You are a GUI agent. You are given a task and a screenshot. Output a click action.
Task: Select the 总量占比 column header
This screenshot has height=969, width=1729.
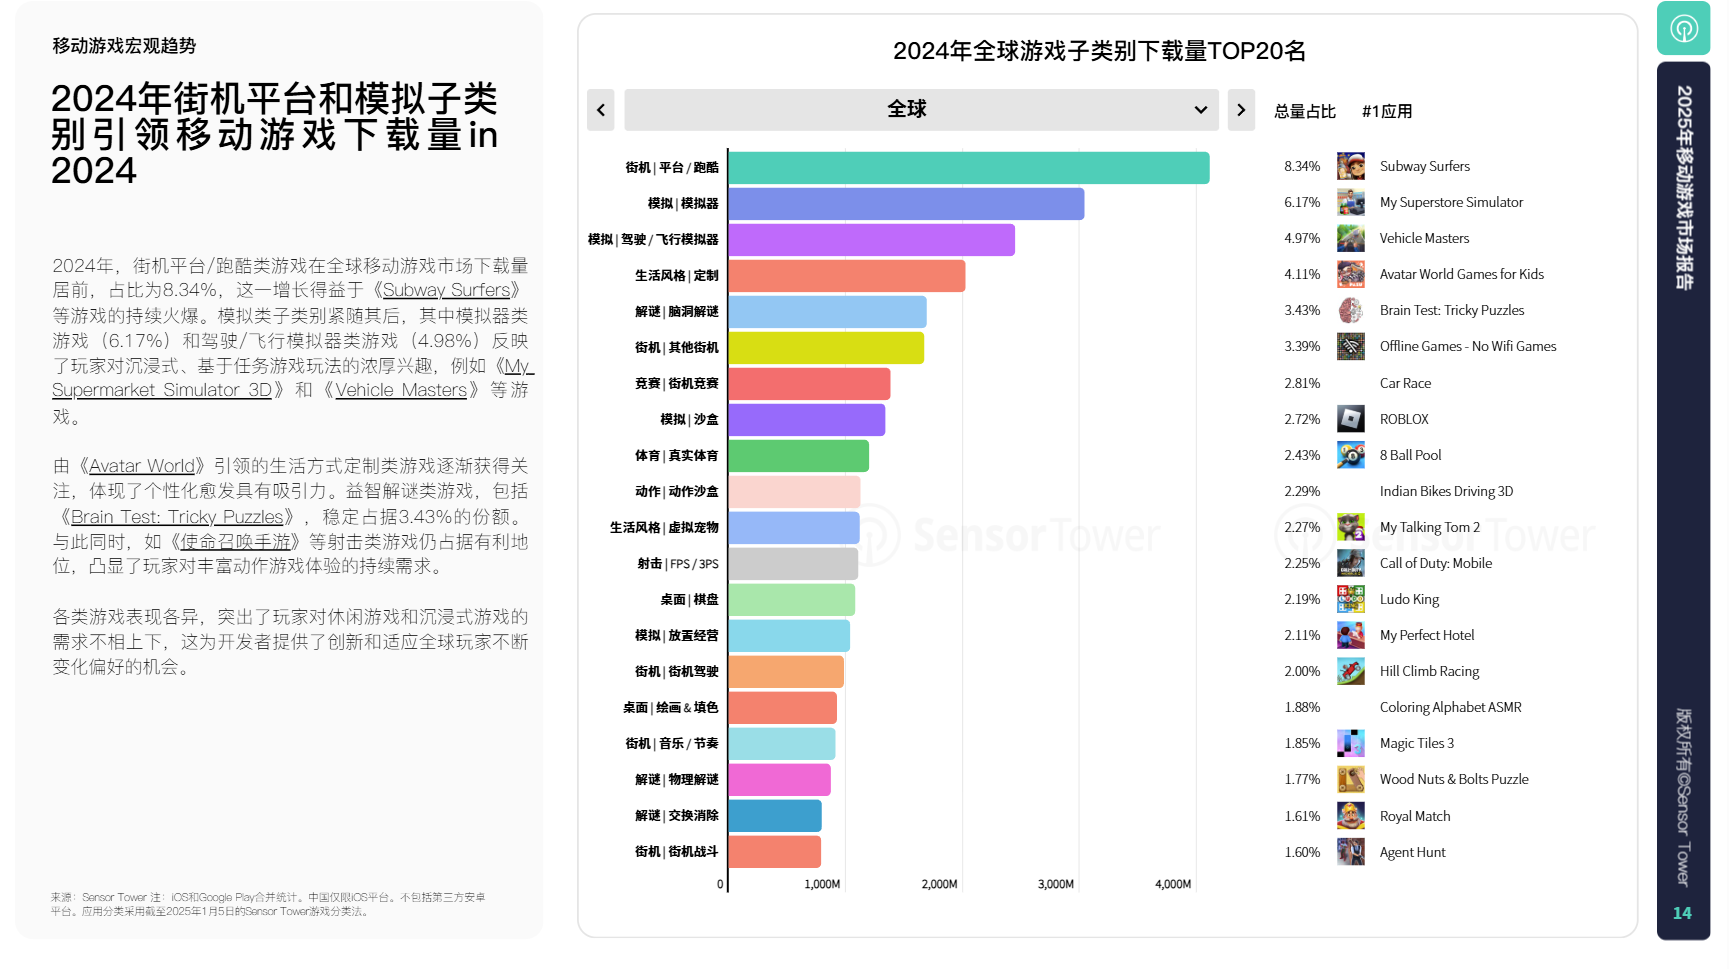click(x=1304, y=112)
